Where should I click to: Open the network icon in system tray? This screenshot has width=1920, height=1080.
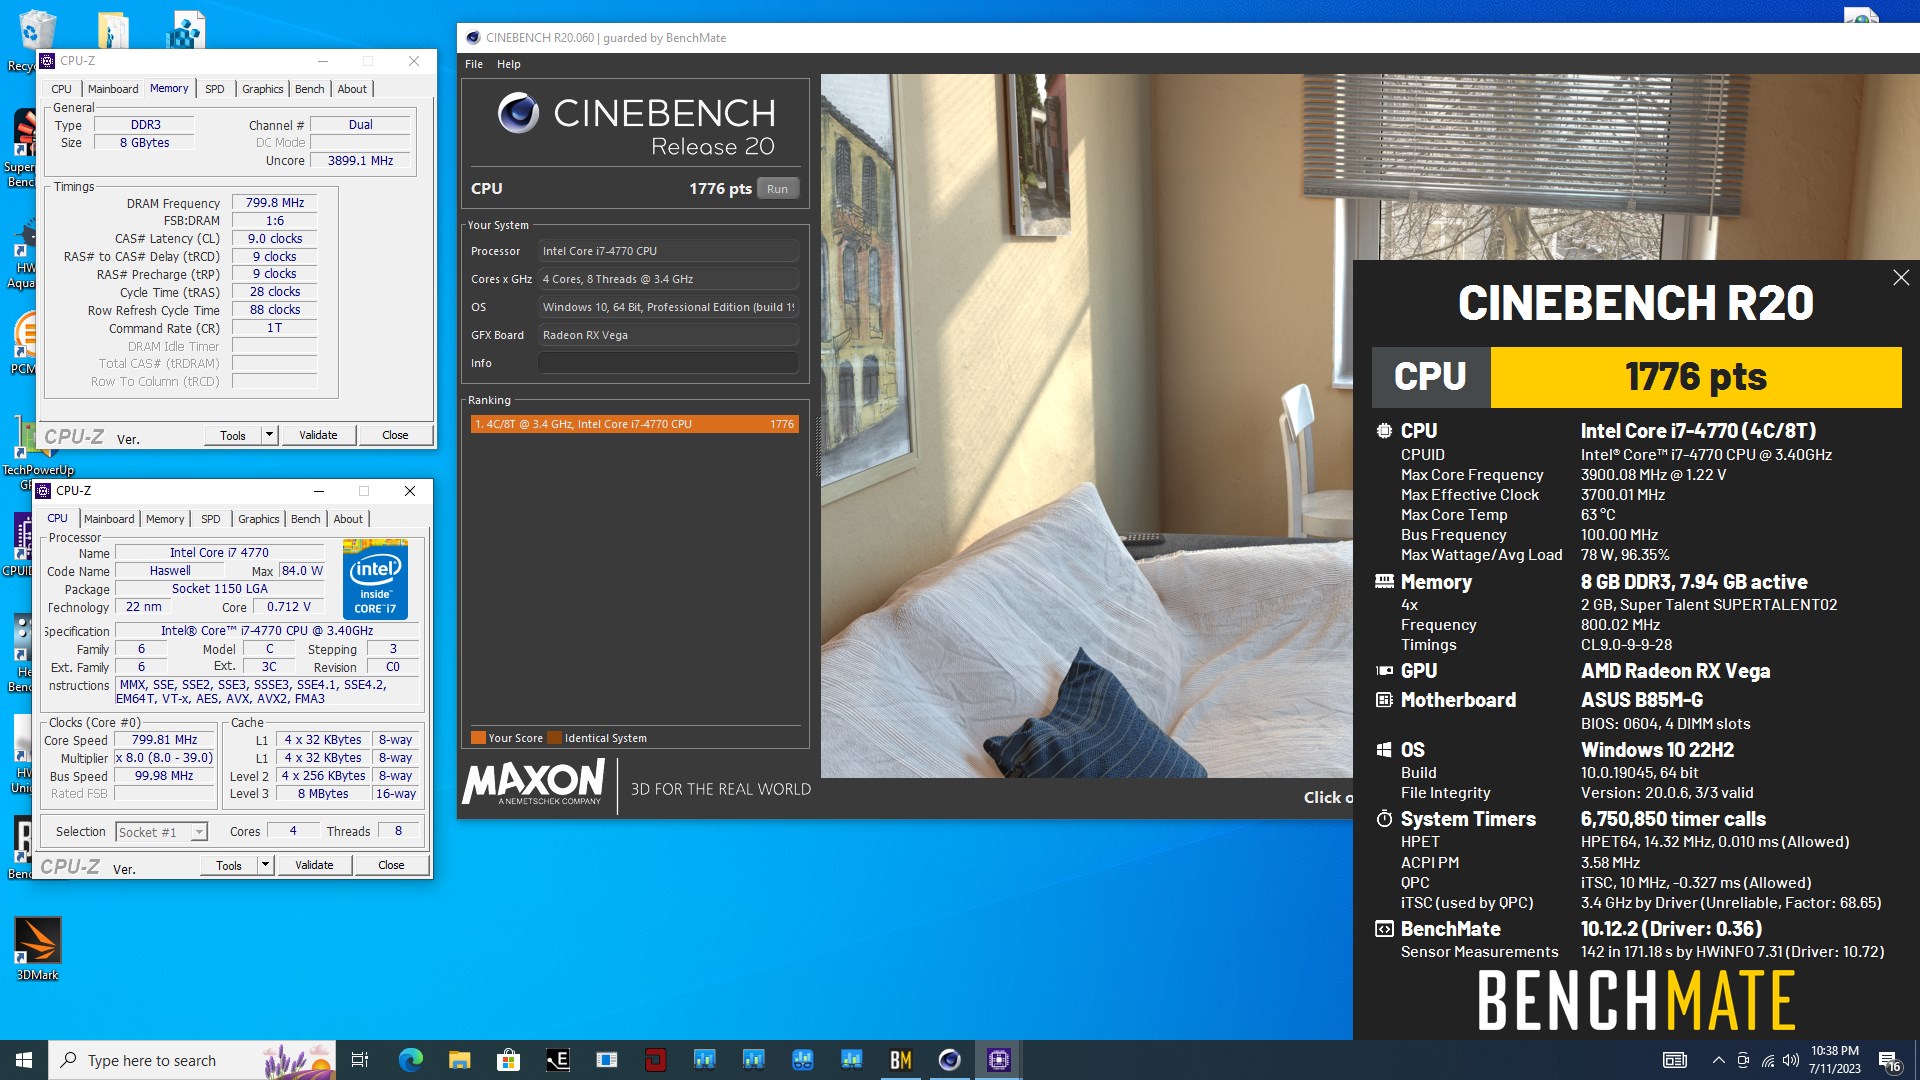tap(1767, 1060)
